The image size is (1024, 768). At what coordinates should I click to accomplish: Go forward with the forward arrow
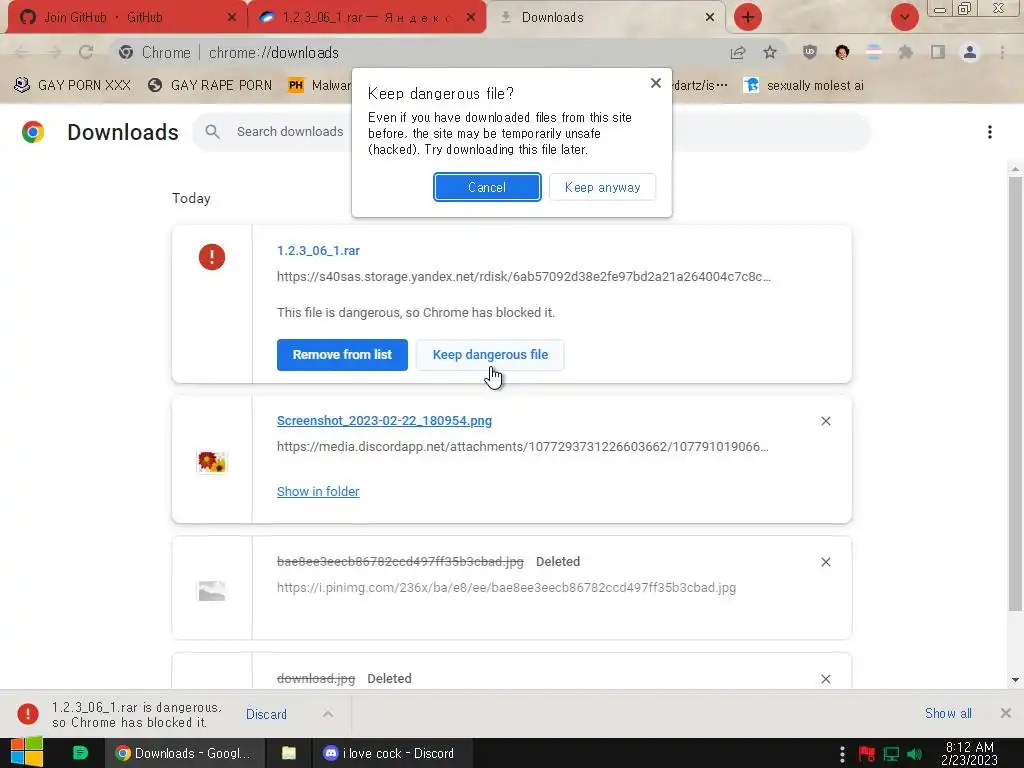[x=54, y=52]
